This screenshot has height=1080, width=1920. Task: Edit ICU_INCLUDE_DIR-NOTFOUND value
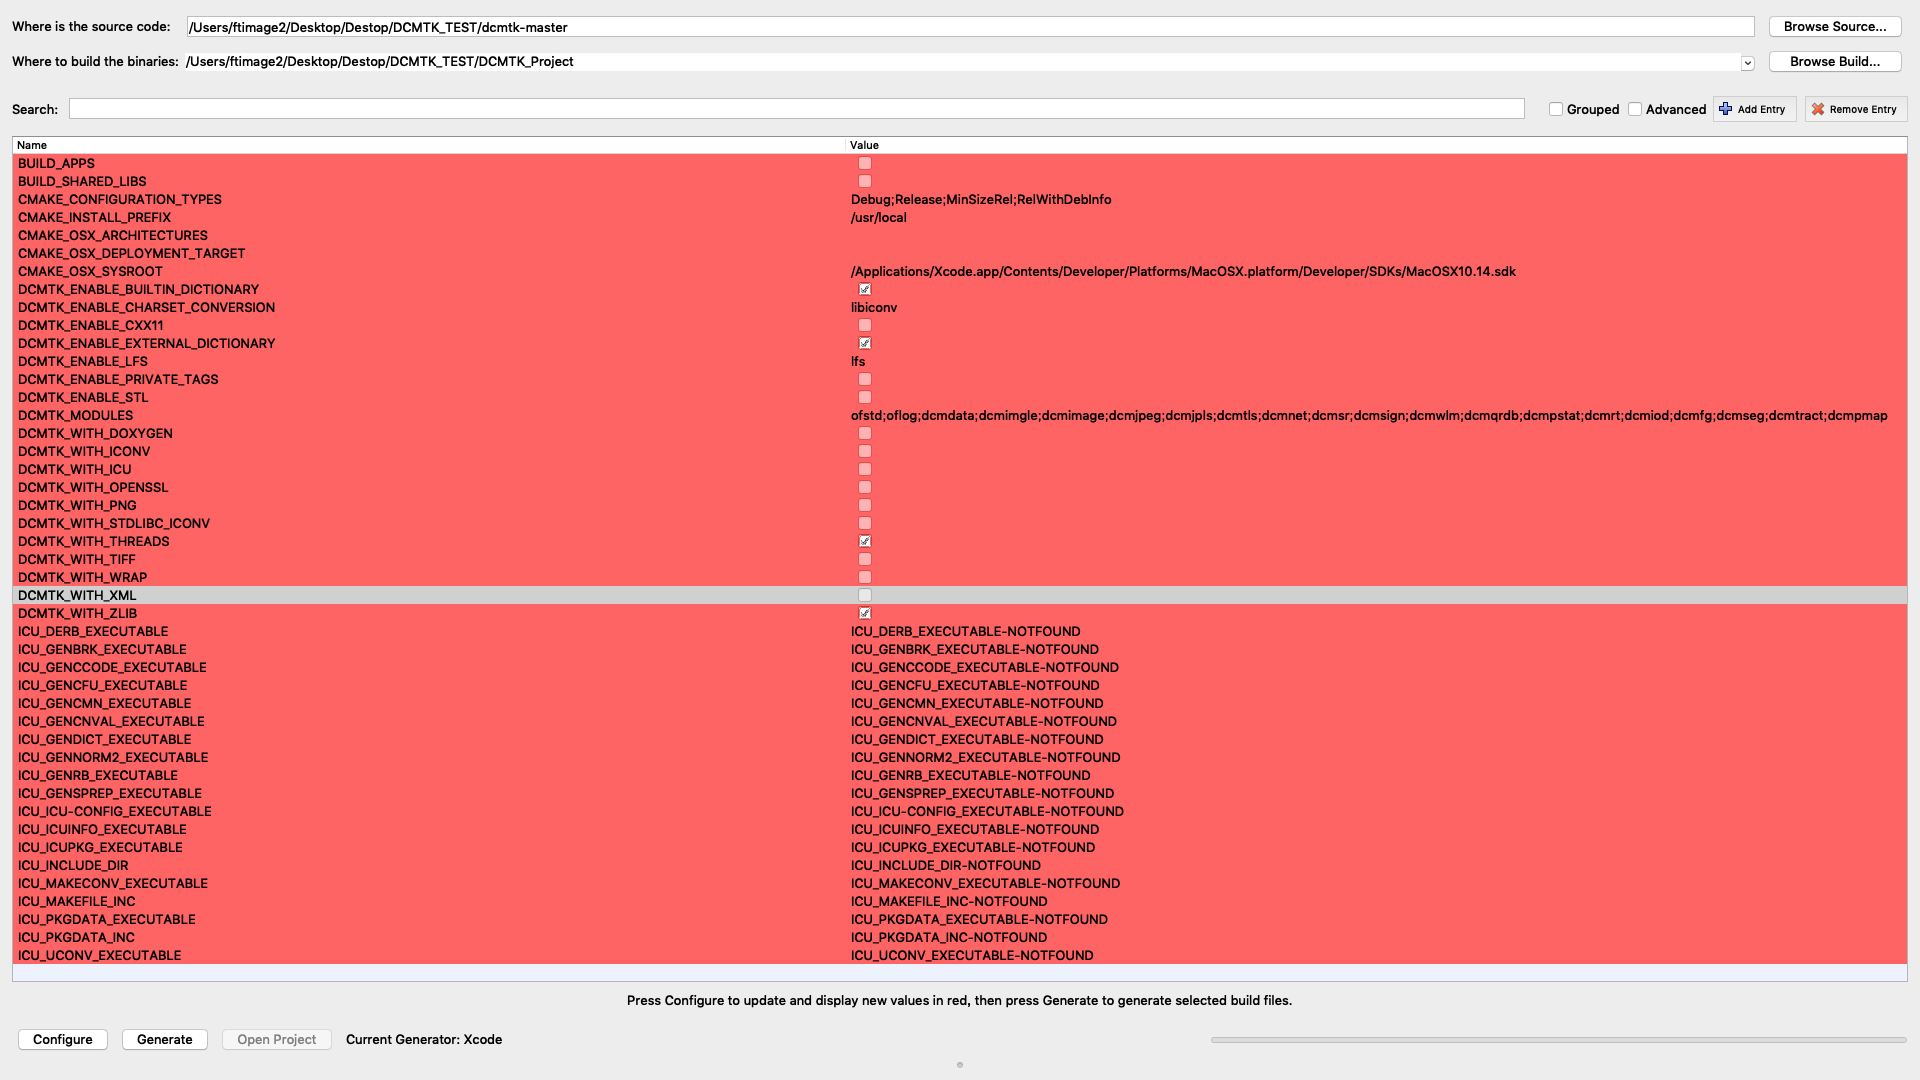coord(946,865)
